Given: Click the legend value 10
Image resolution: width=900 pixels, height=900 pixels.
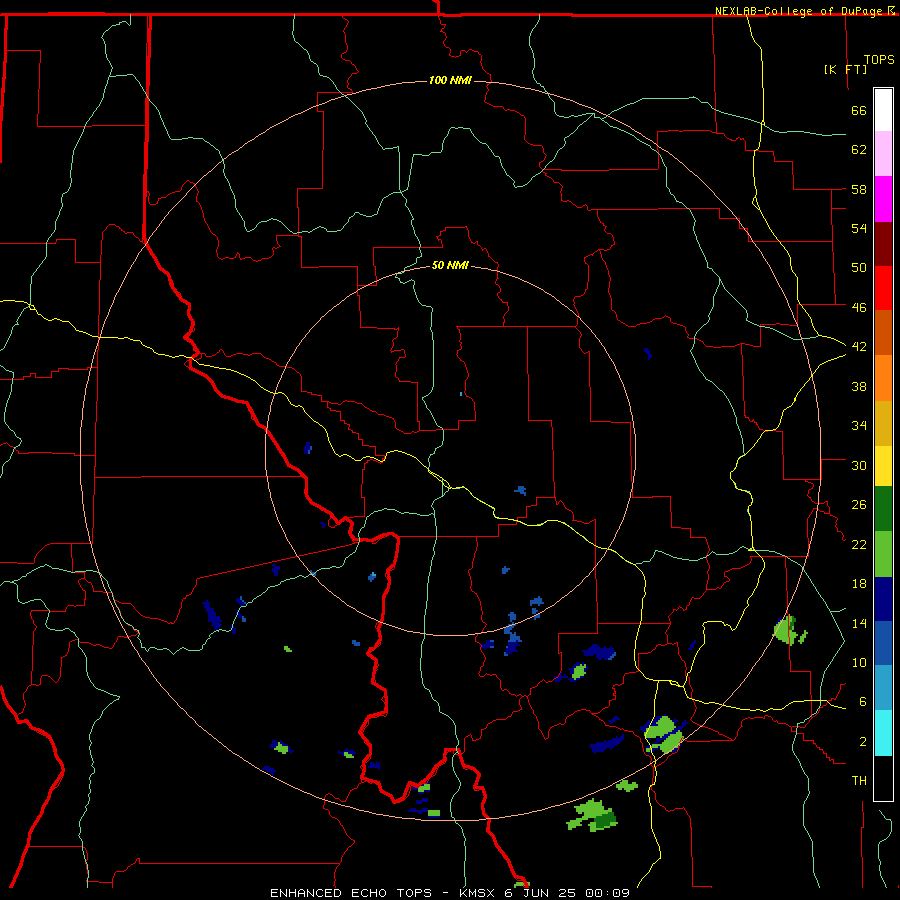Looking at the screenshot, I should click(859, 663).
